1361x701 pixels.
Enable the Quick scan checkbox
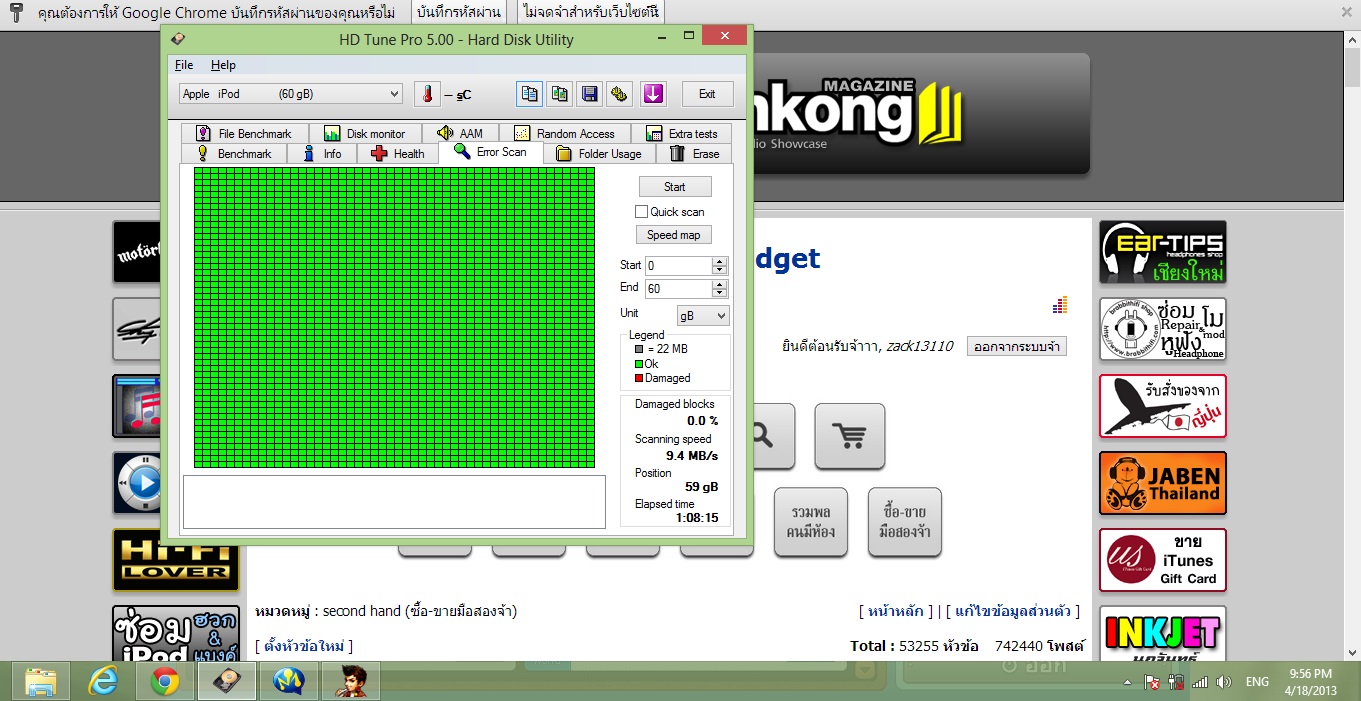[642, 212]
